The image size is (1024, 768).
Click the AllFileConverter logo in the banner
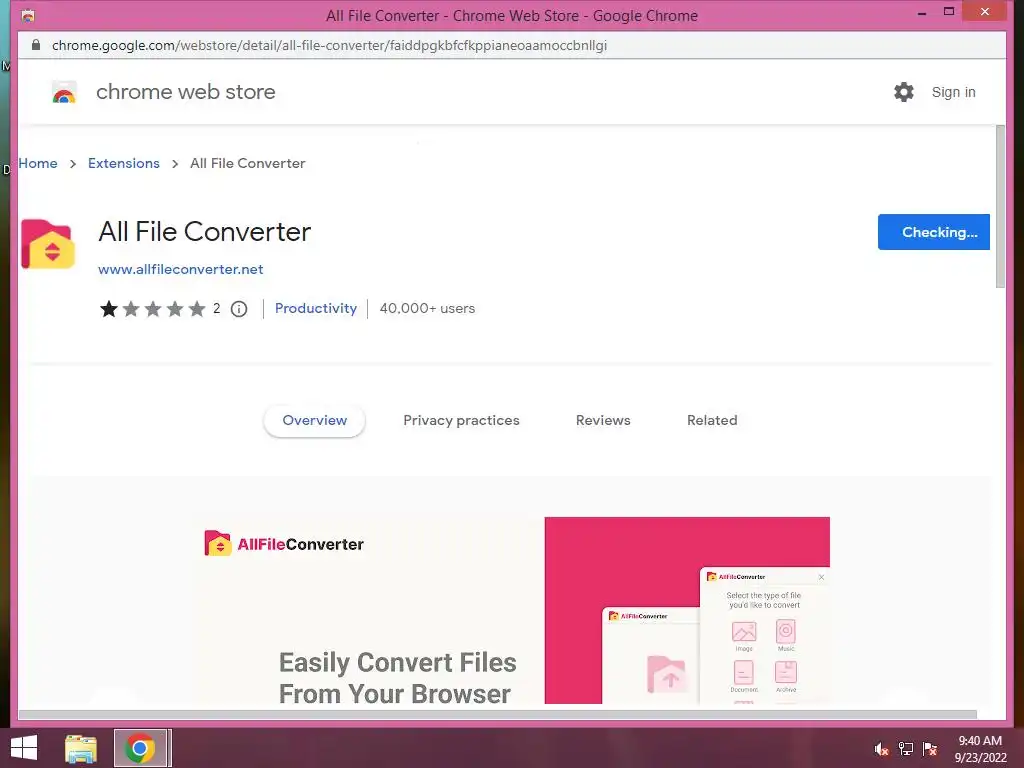[x=284, y=543]
